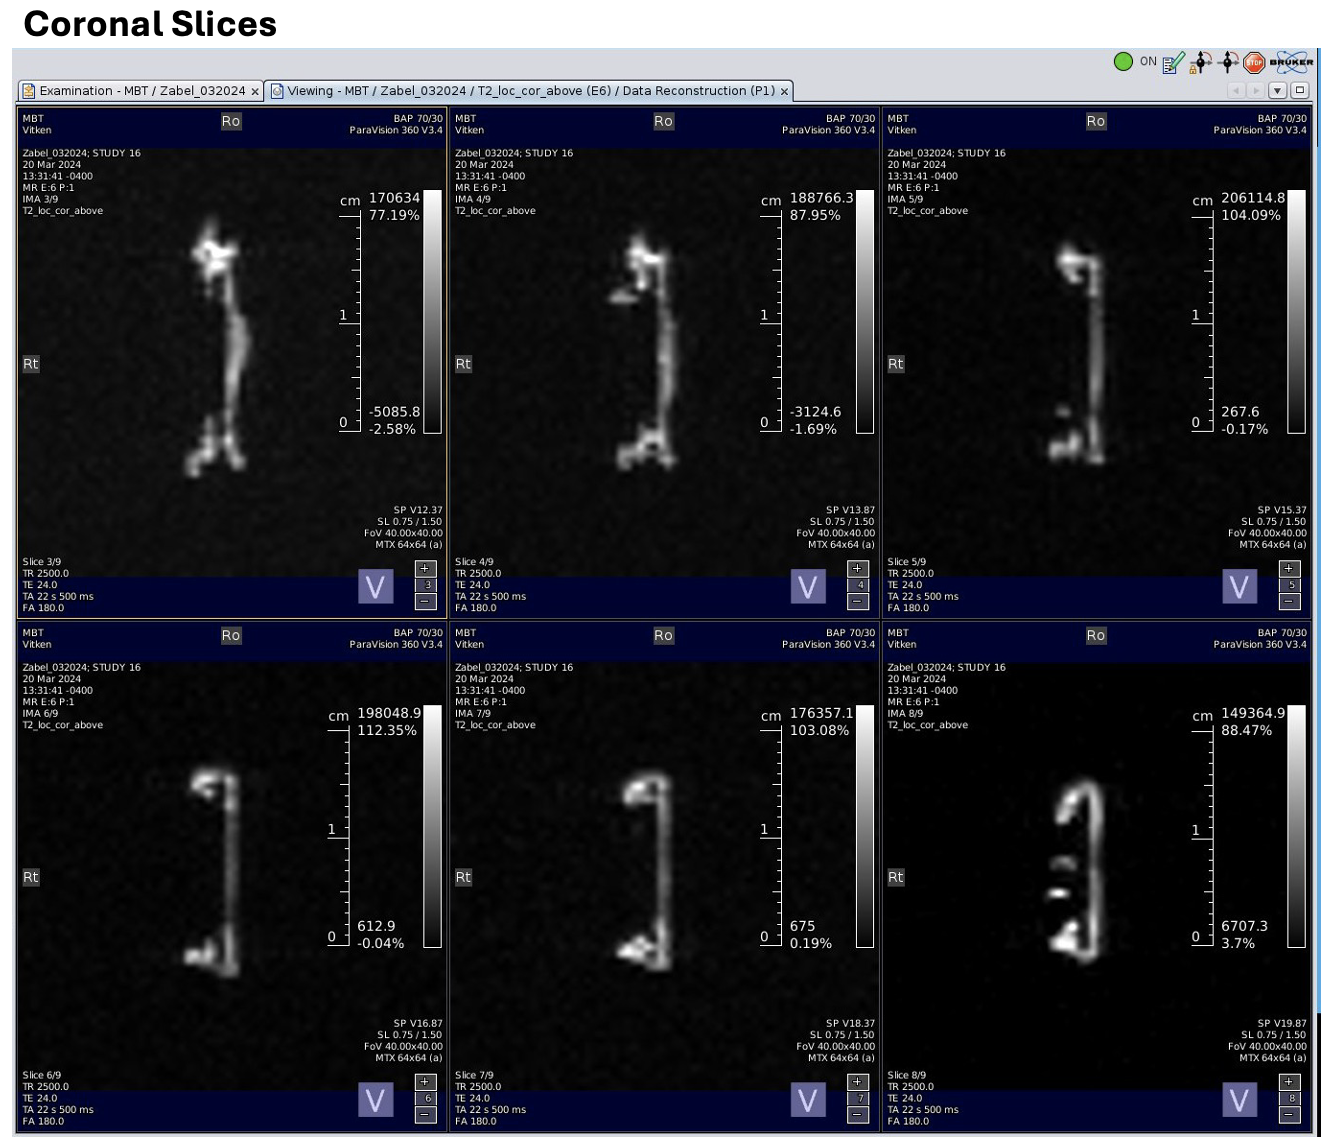Click the 'Slice 7/9' label
The image size is (1330, 1138).
click(x=474, y=1075)
